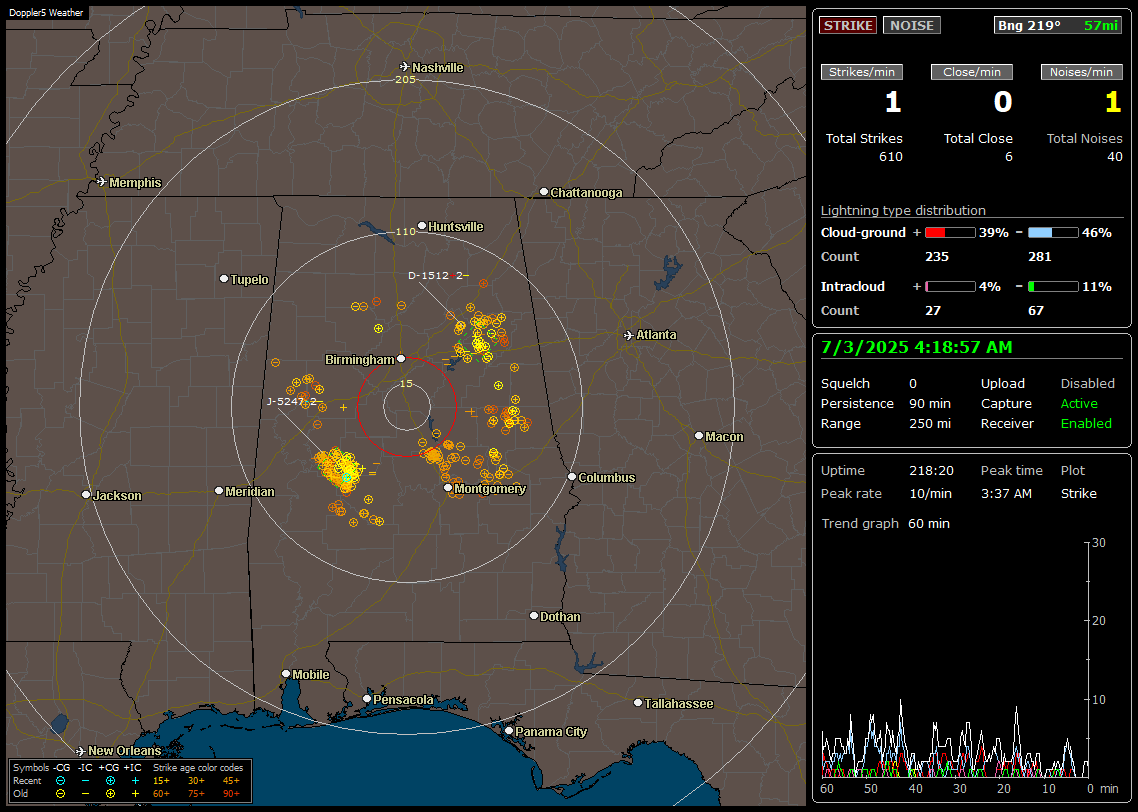Pick the Tallahassee city marker dot
This screenshot has width=1138, height=812.
point(638,702)
